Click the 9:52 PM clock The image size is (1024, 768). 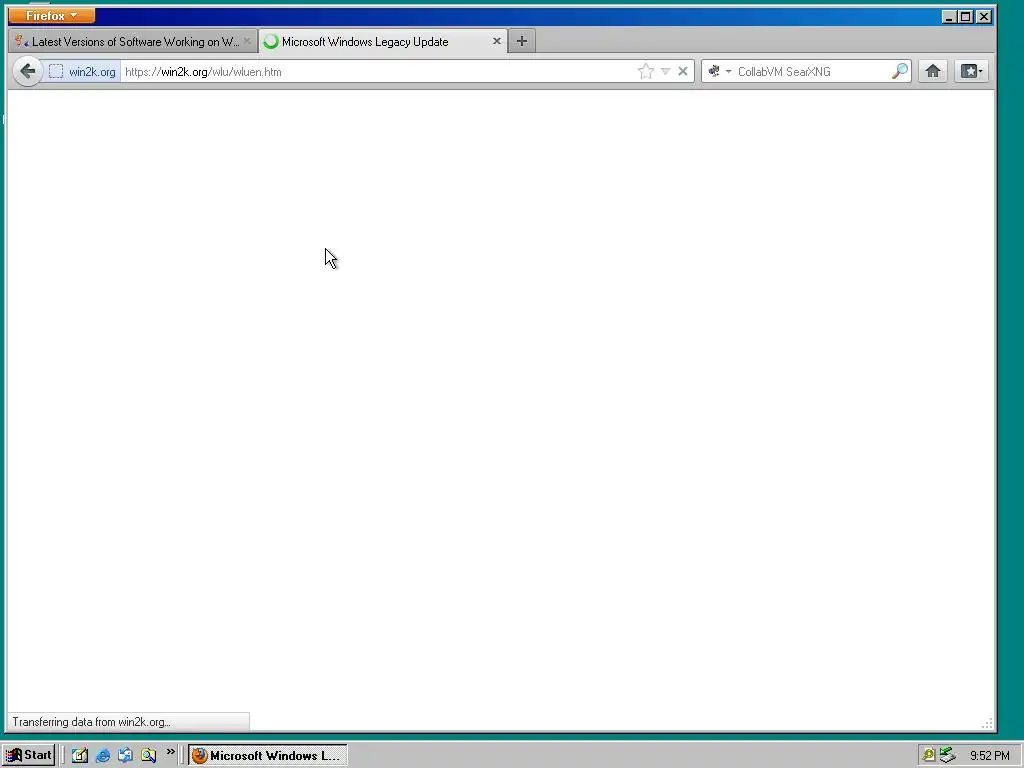coord(989,756)
